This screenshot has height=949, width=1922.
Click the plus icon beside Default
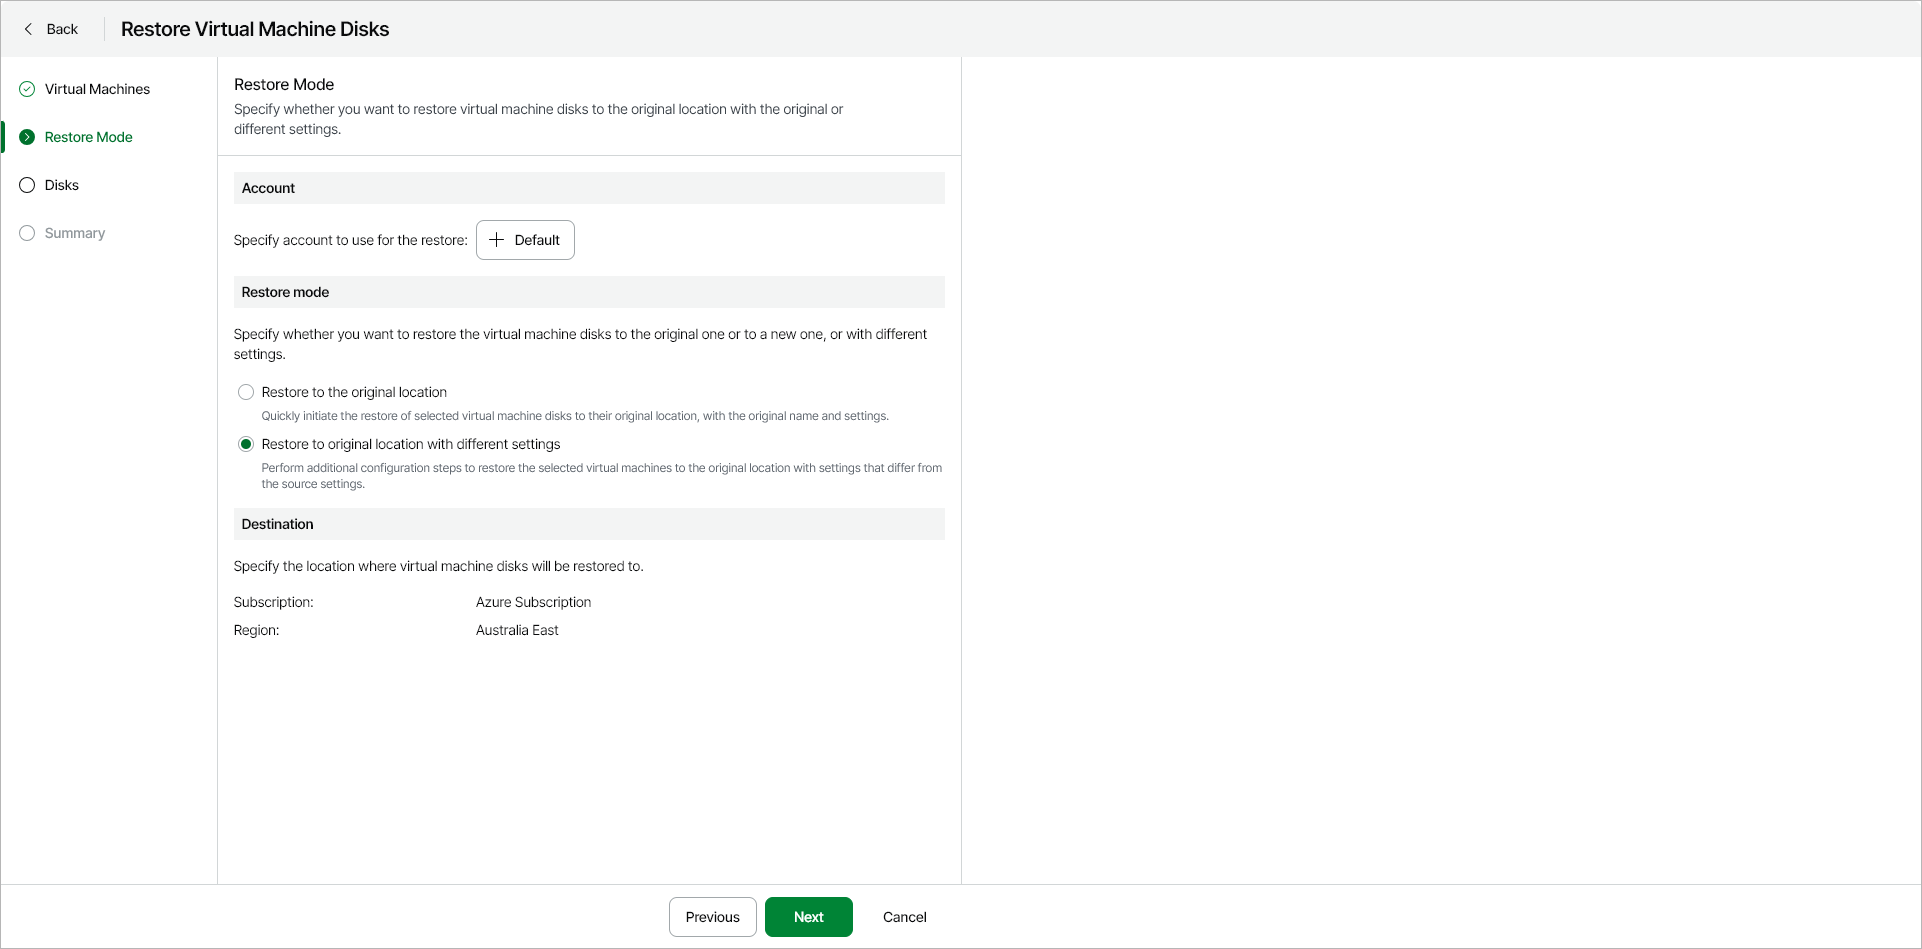(496, 240)
